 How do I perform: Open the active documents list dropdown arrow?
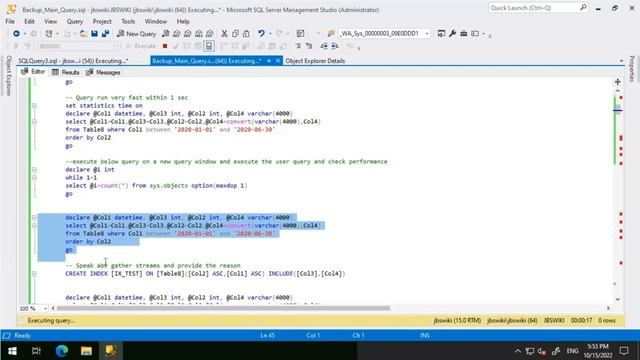(x=621, y=61)
